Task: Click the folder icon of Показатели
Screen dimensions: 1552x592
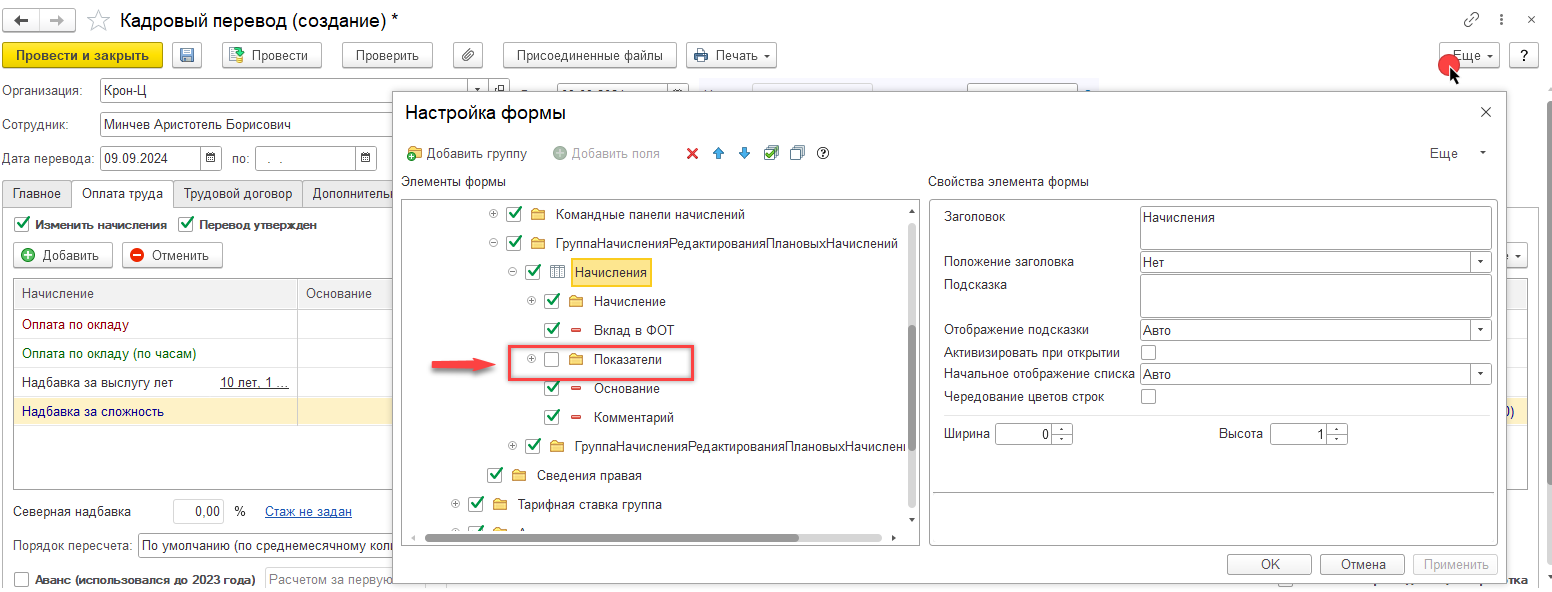Action: 576,360
